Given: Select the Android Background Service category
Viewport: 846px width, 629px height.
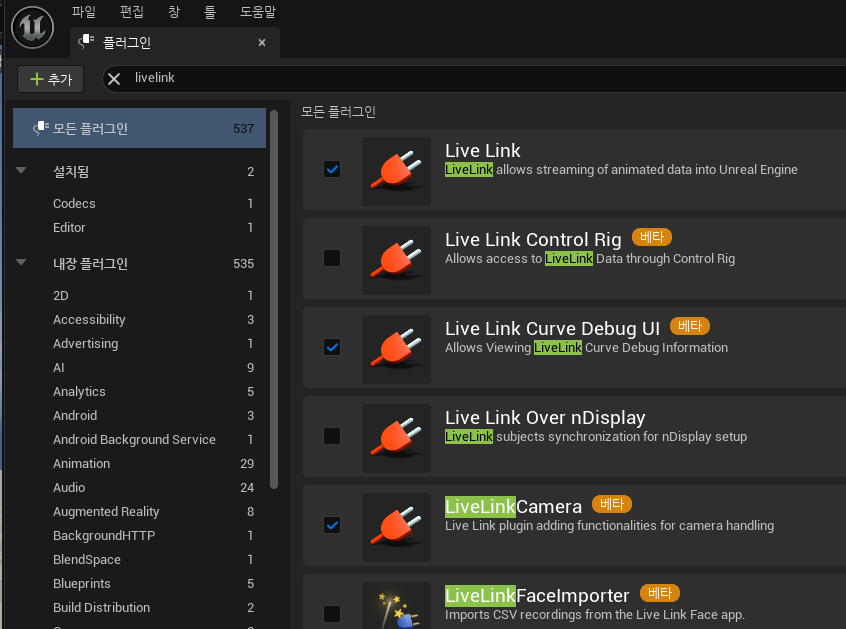Looking at the screenshot, I should 139,440.
